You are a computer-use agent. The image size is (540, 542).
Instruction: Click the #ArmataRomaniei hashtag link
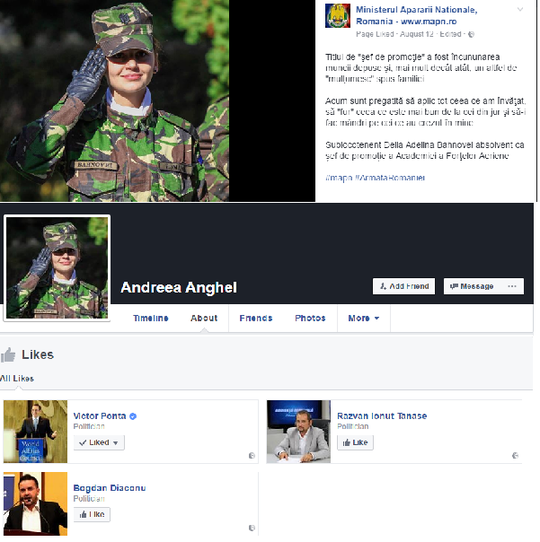[390, 178]
